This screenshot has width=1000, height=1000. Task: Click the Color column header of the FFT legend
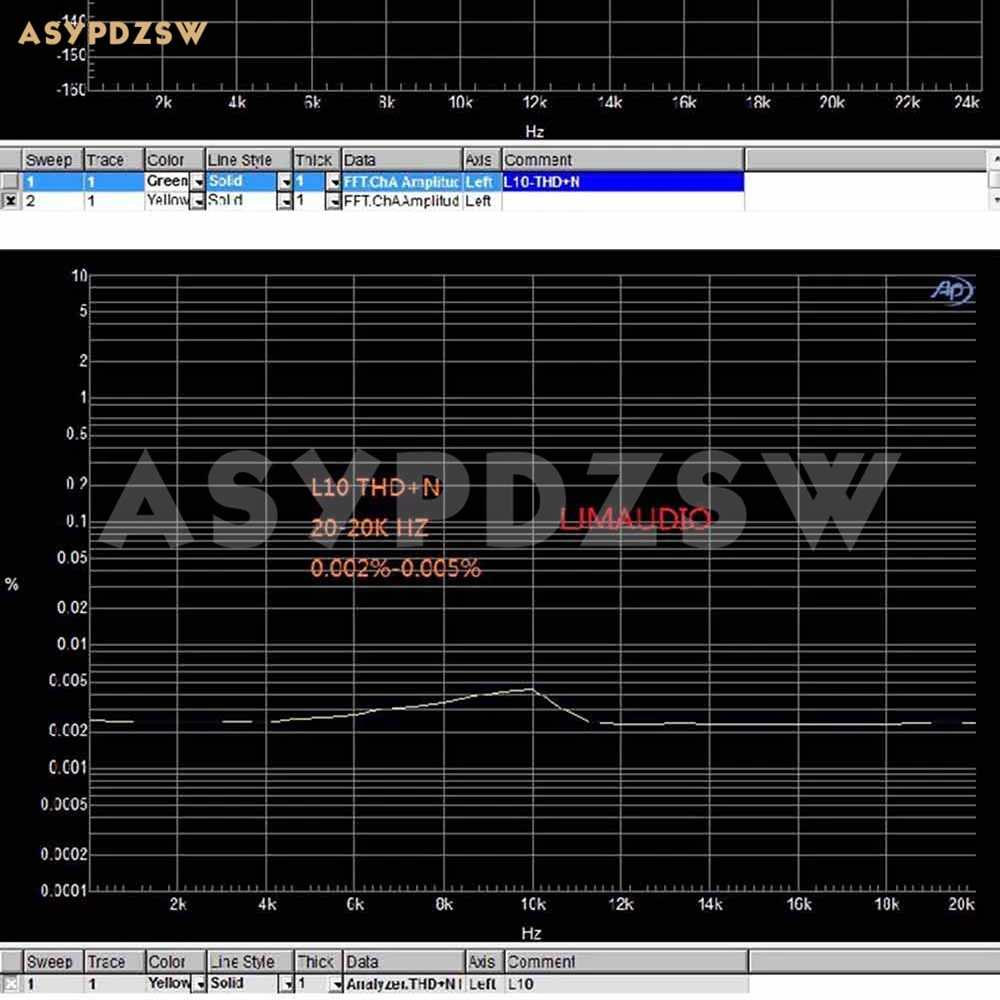click(174, 159)
